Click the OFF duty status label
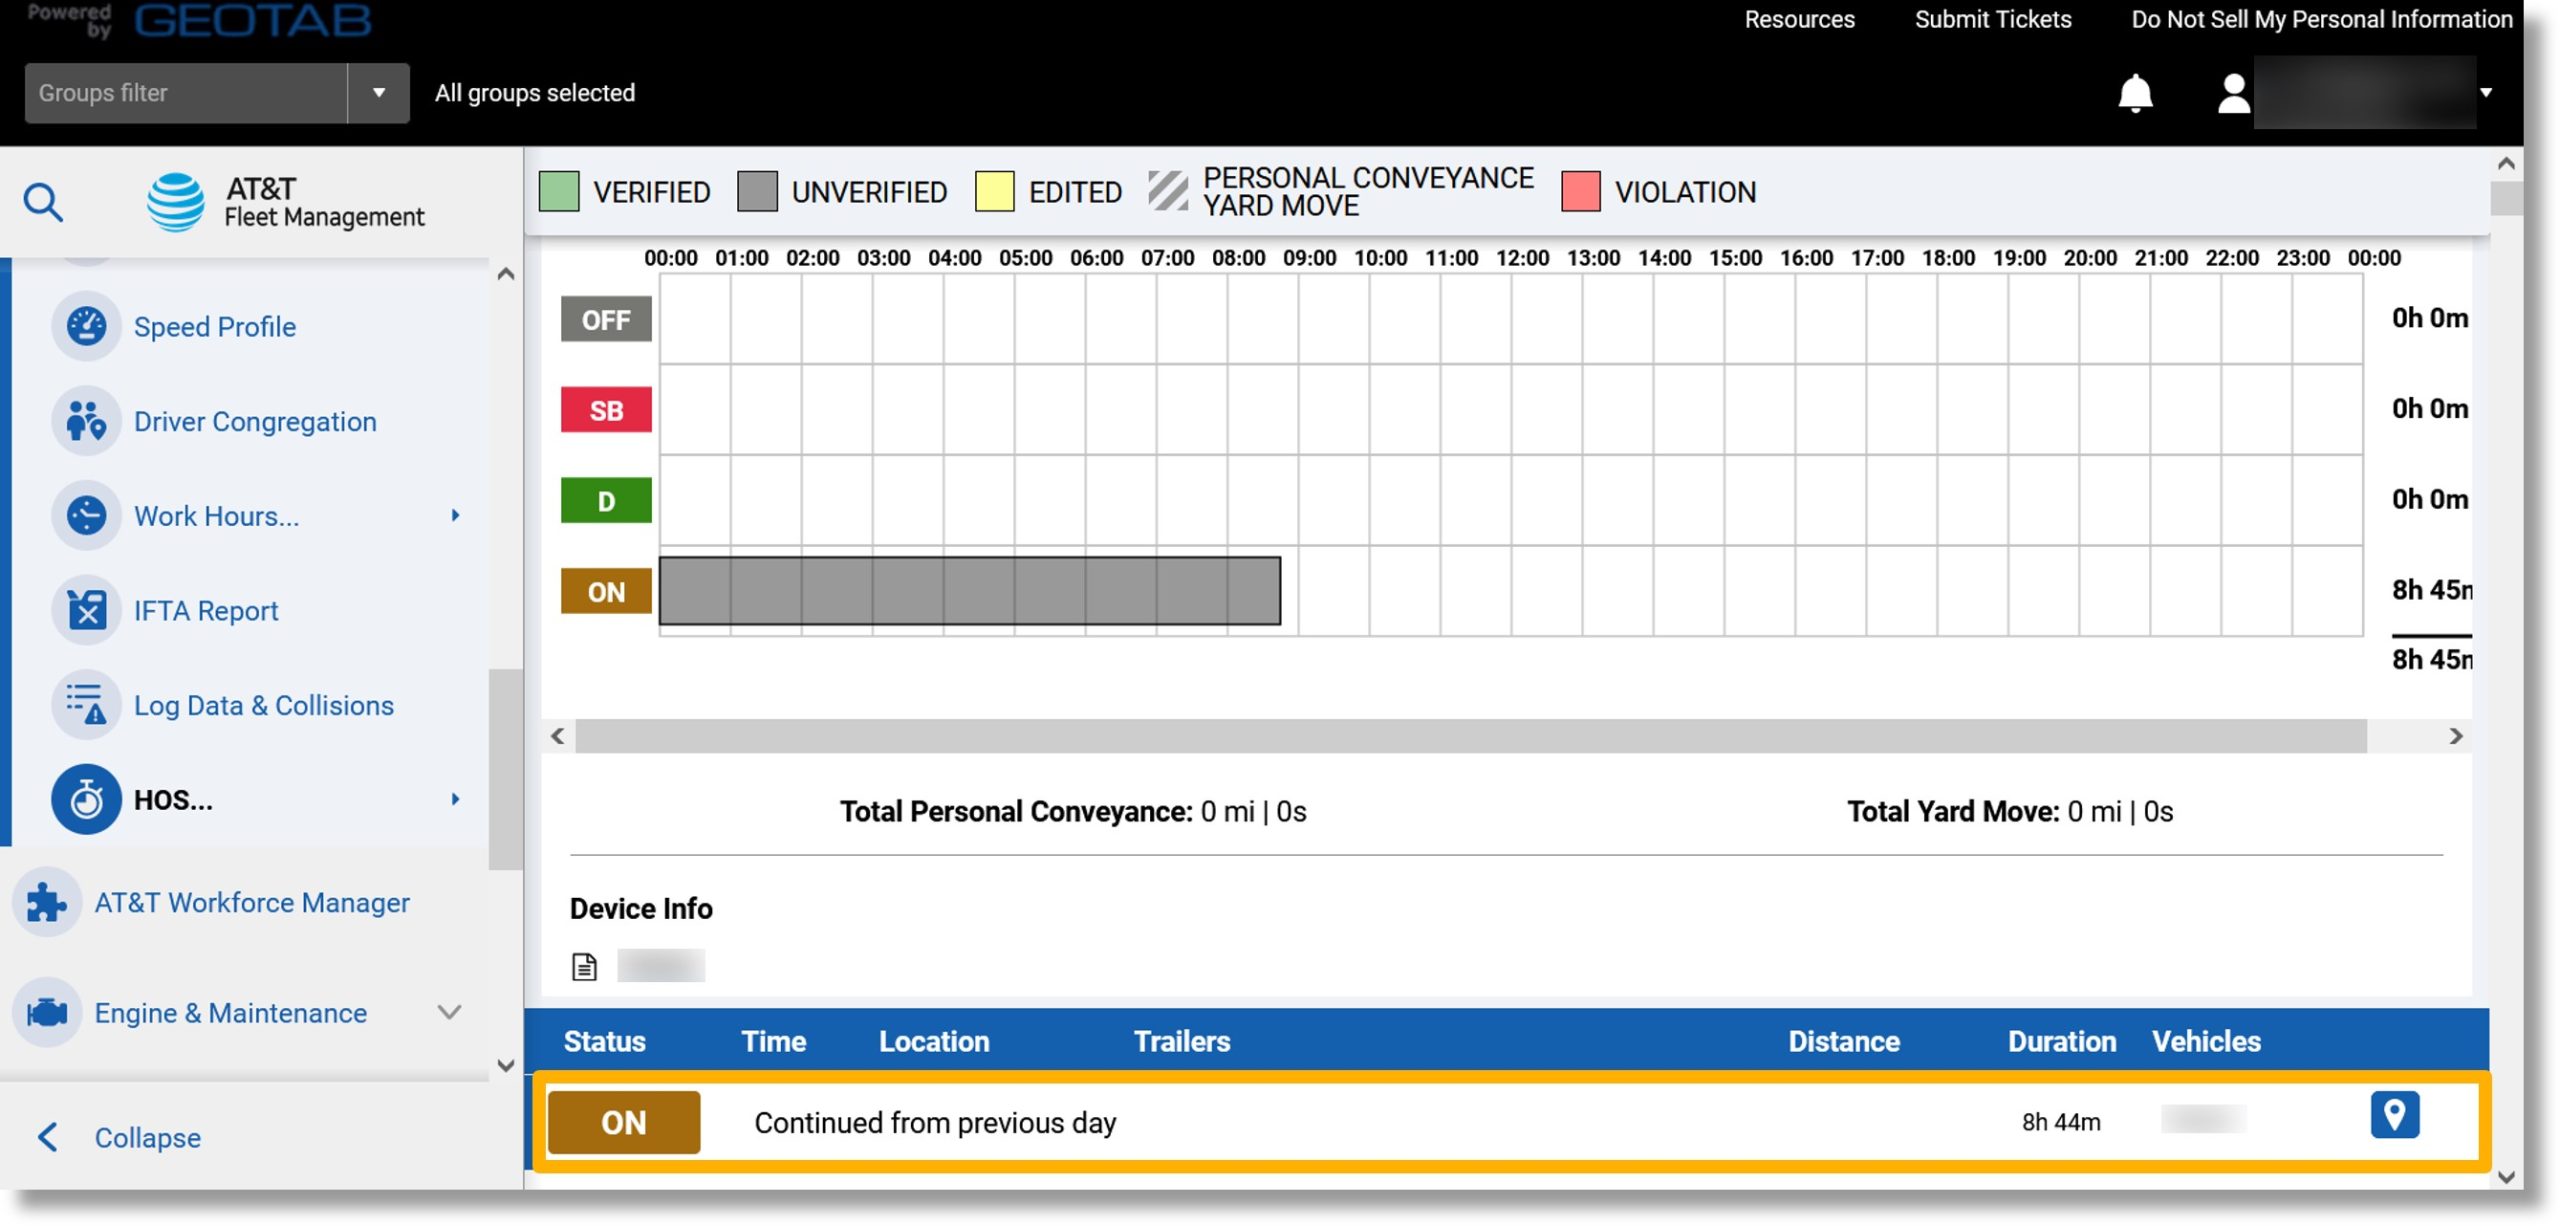Viewport: 2560px width, 1226px height. click(x=606, y=319)
